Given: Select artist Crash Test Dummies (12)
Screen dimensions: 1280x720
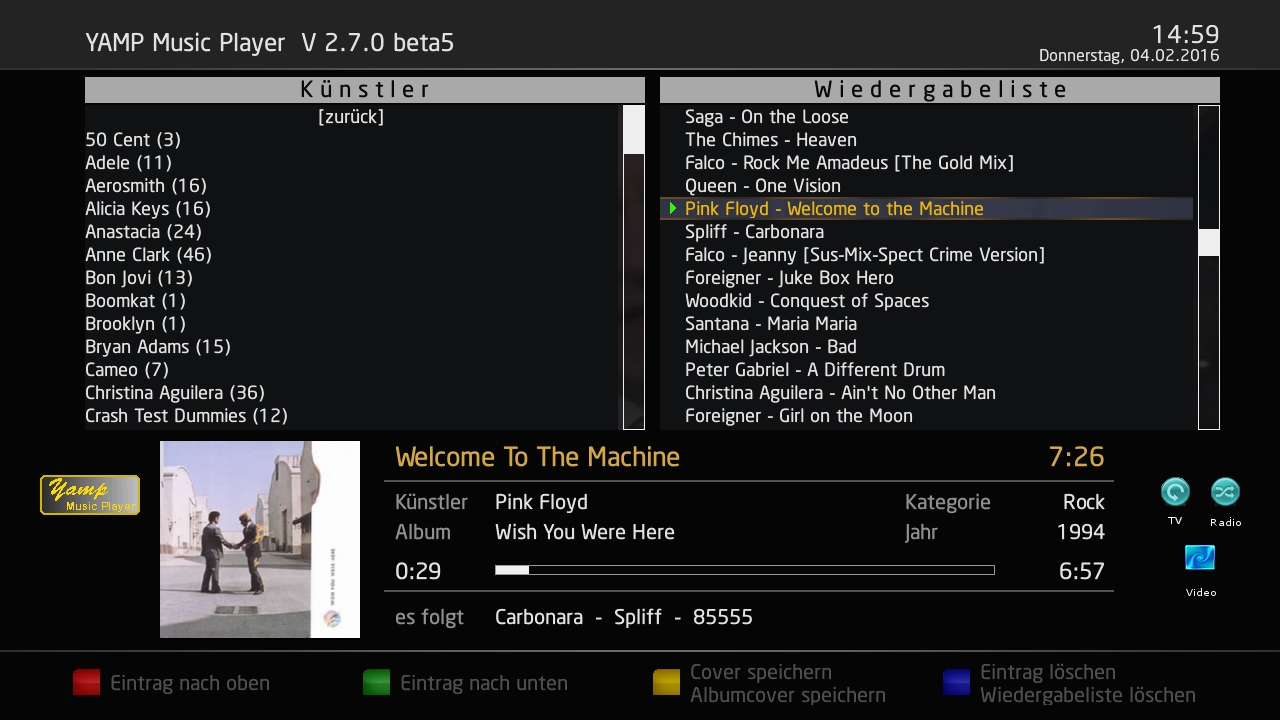Looking at the screenshot, I should (186, 416).
